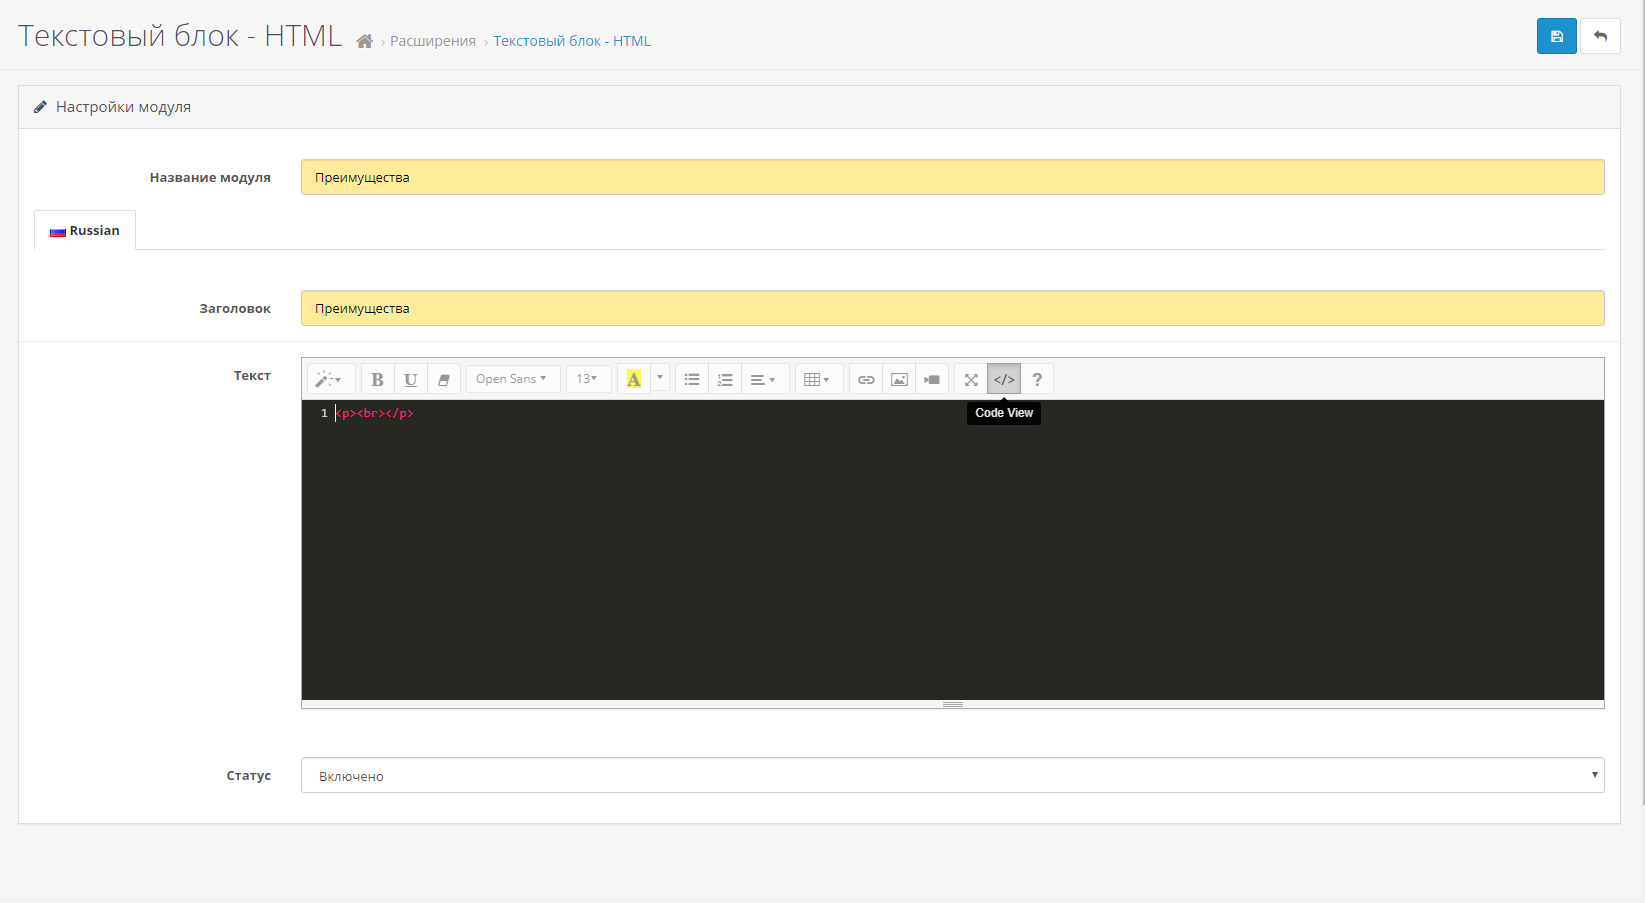1645x903 pixels.
Task: Save the module with the blue disk button
Action: (x=1556, y=36)
